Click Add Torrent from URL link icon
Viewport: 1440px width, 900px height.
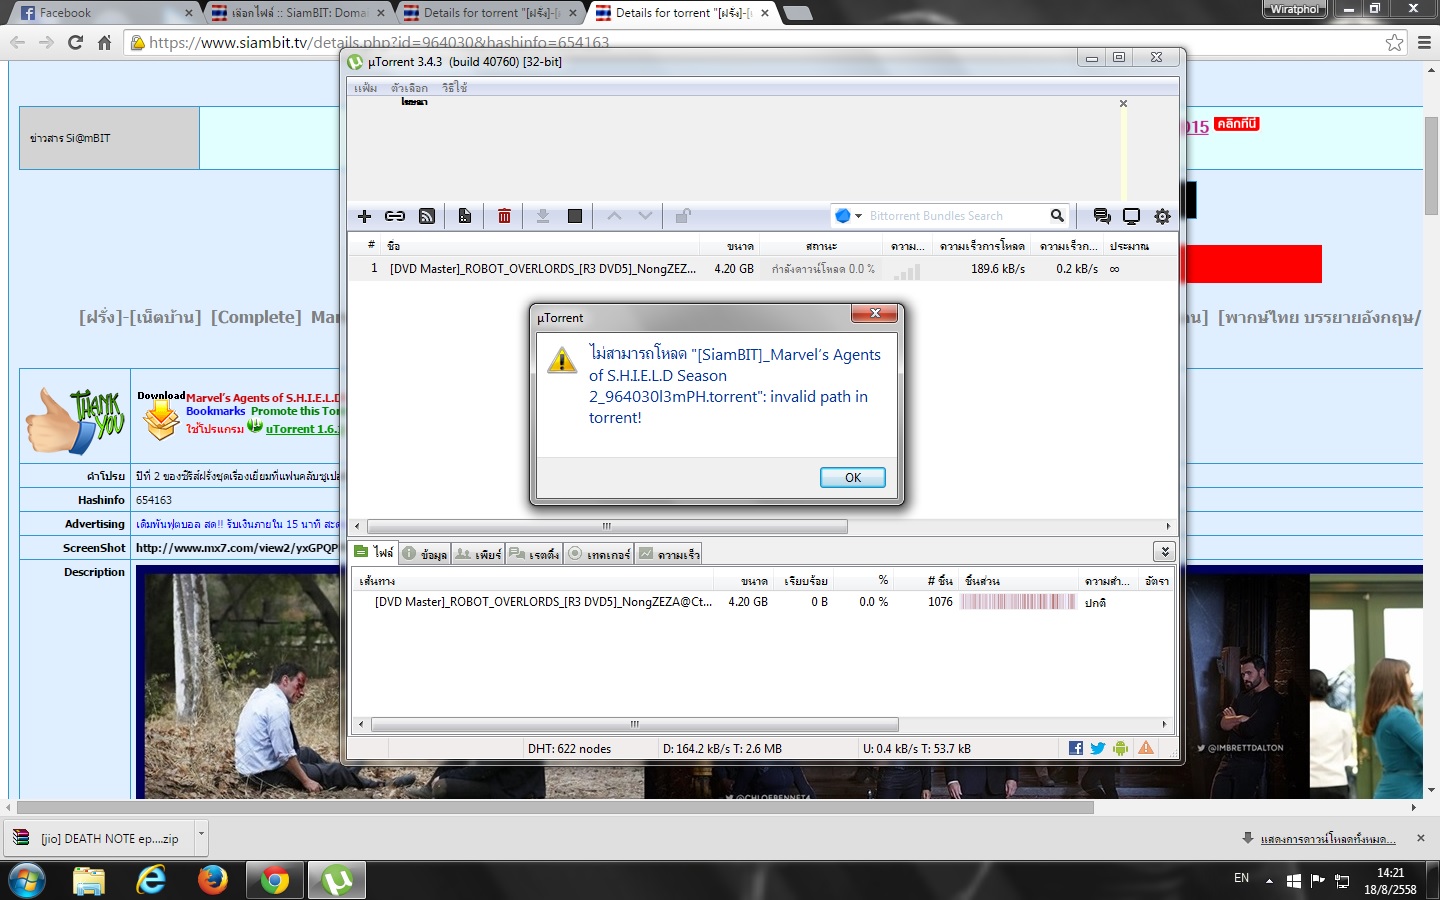[395, 216]
